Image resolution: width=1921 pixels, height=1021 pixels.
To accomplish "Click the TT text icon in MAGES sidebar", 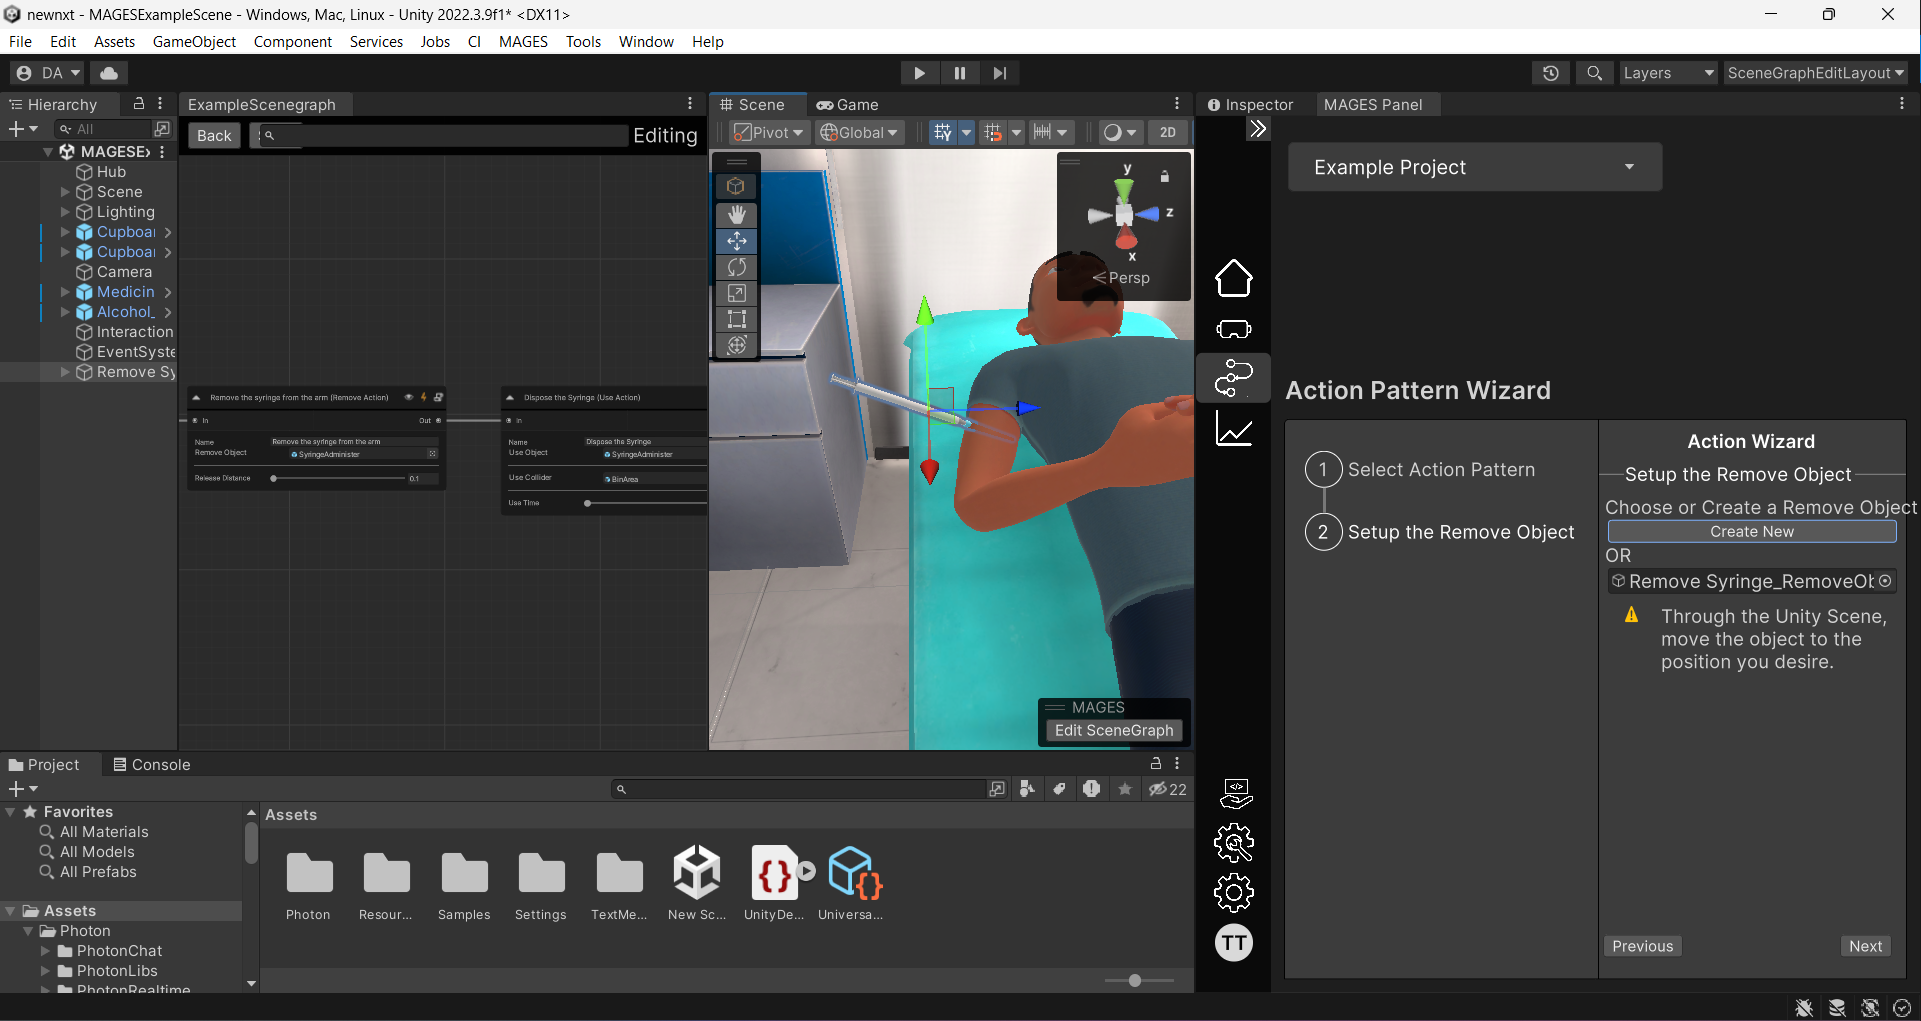I will [x=1234, y=942].
